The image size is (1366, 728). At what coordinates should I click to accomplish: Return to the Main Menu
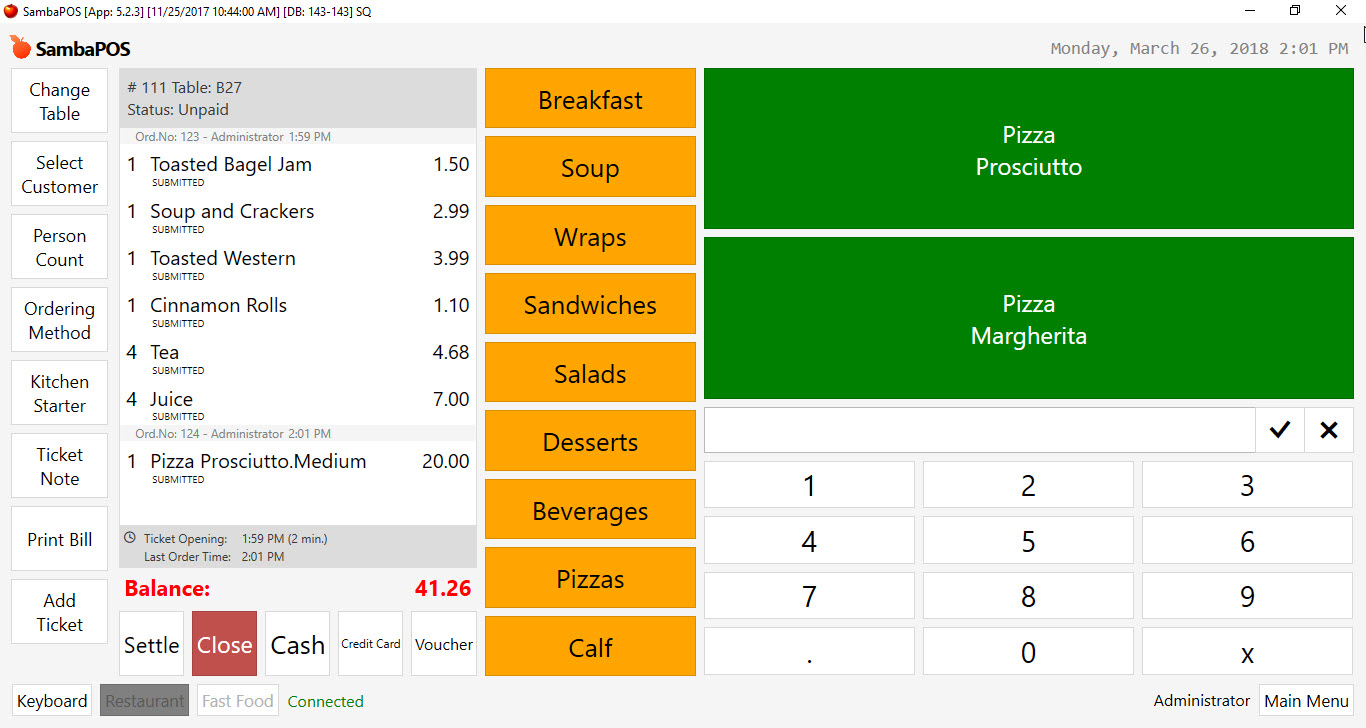(x=1306, y=701)
